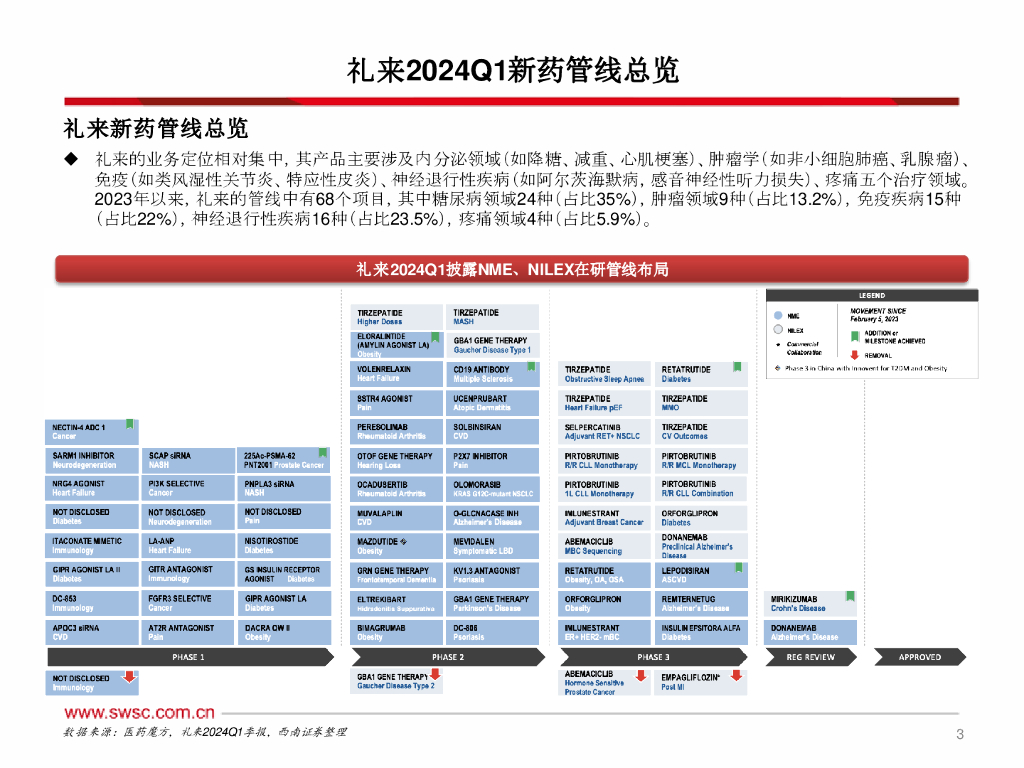Select the NRG4 AGONIST Heart Failure card

(92, 488)
